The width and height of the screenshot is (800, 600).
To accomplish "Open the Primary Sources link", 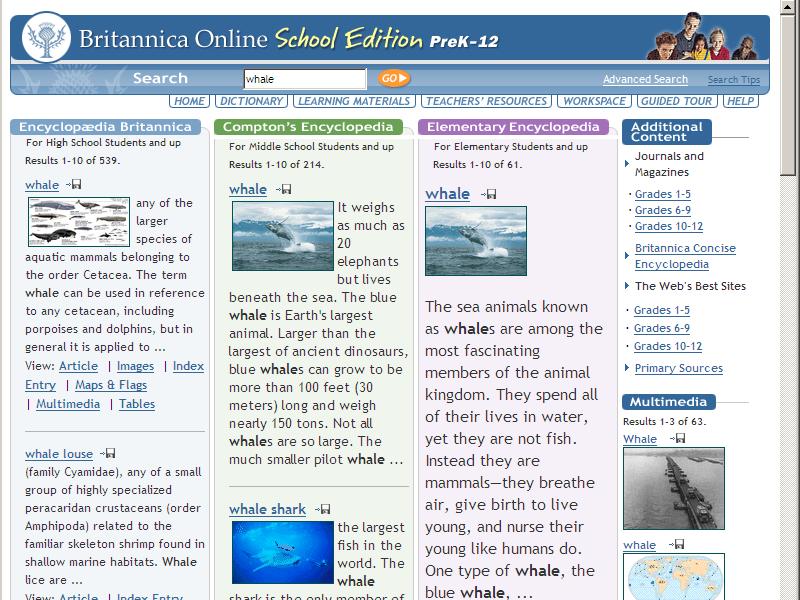I will point(679,368).
